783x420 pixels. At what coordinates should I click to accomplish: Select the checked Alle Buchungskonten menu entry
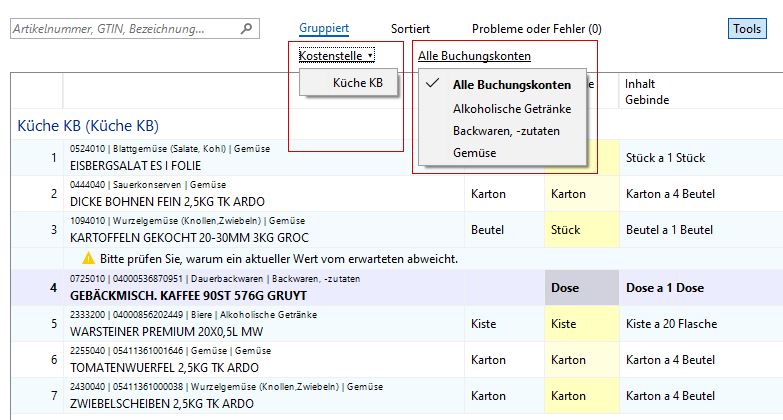click(511, 85)
